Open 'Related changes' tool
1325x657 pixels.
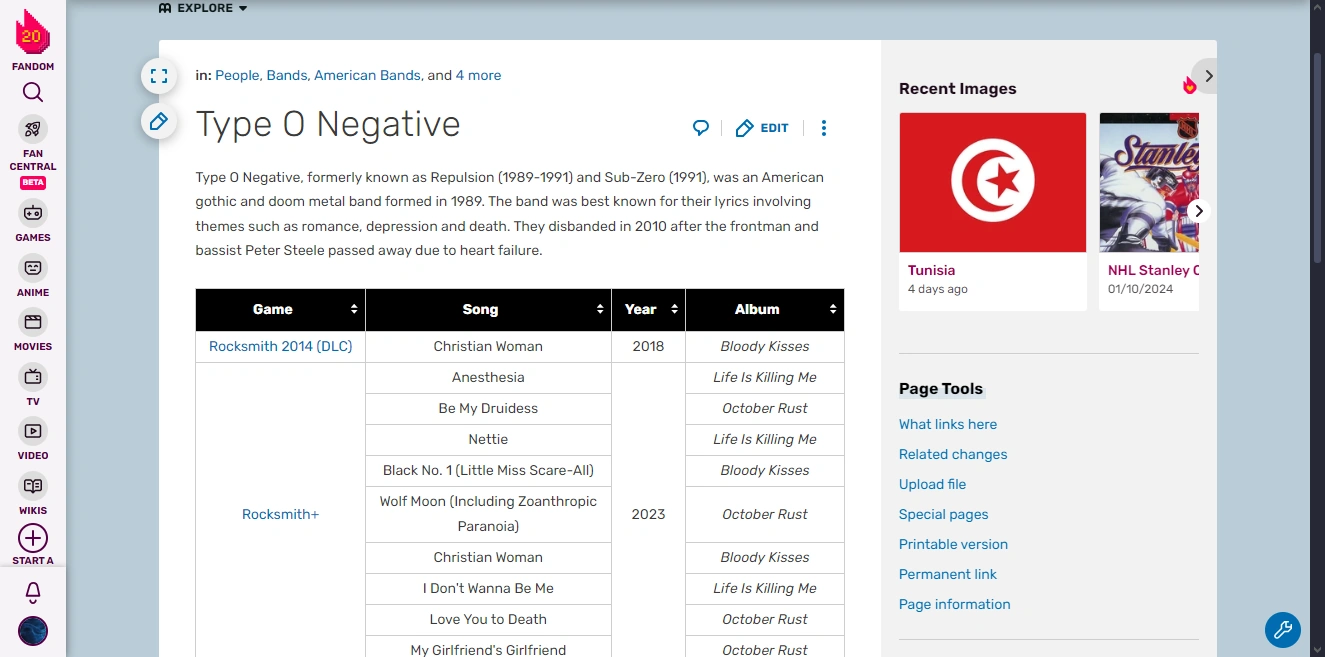953,454
